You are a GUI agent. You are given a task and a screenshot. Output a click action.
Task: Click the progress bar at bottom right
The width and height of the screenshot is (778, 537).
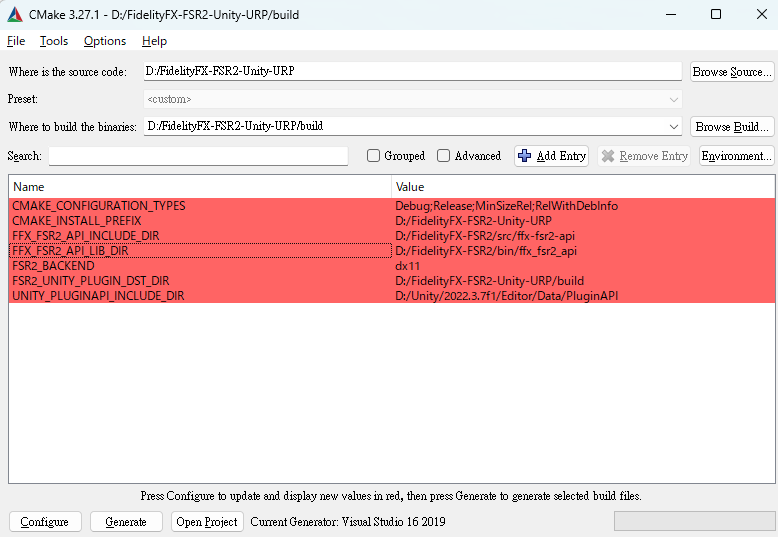pos(692,522)
